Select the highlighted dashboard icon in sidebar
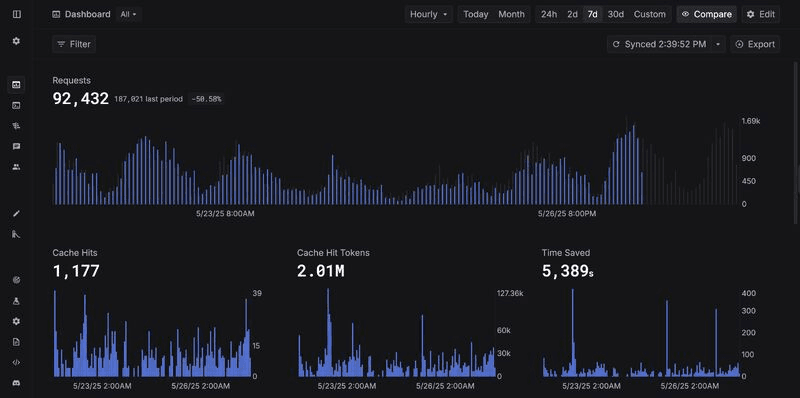This screenshot has width=800, height=398. tap(16, 85)
